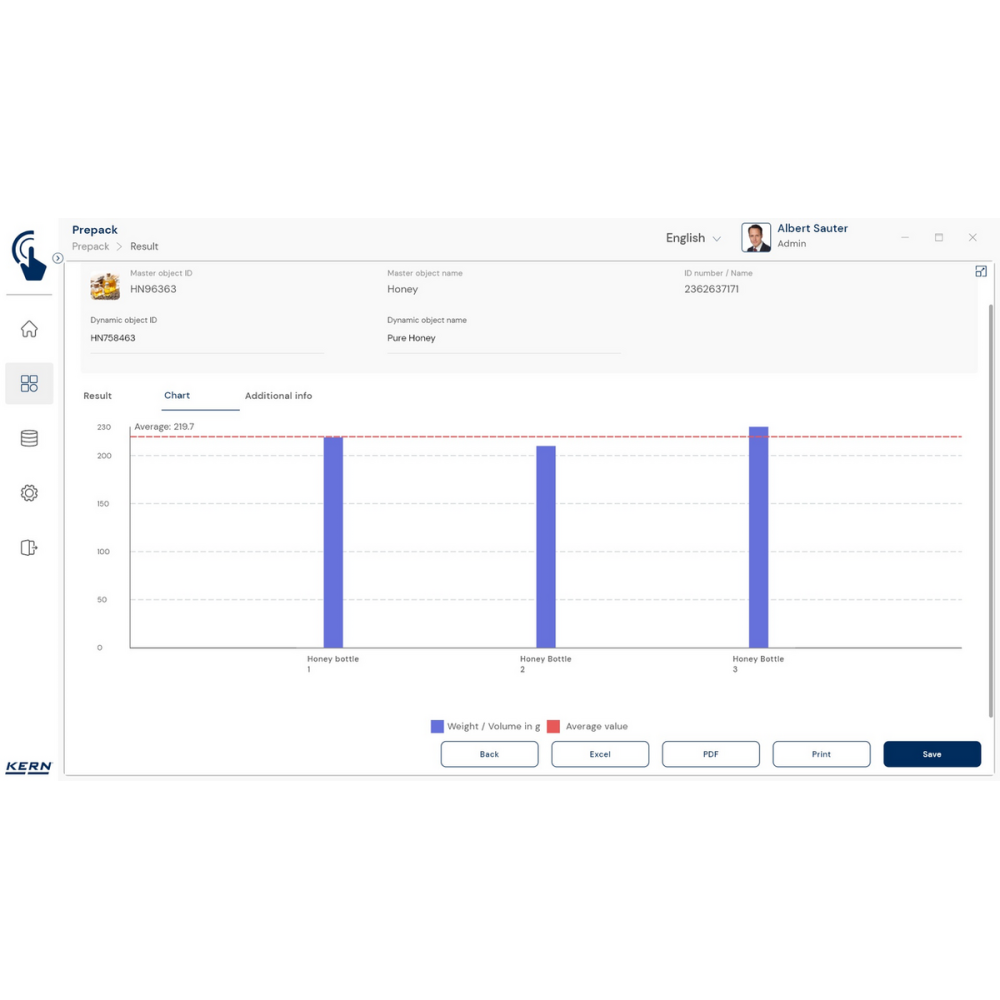1000x1000 pixels.
Task: Select the Chart tab
Action: coord(177,396)
